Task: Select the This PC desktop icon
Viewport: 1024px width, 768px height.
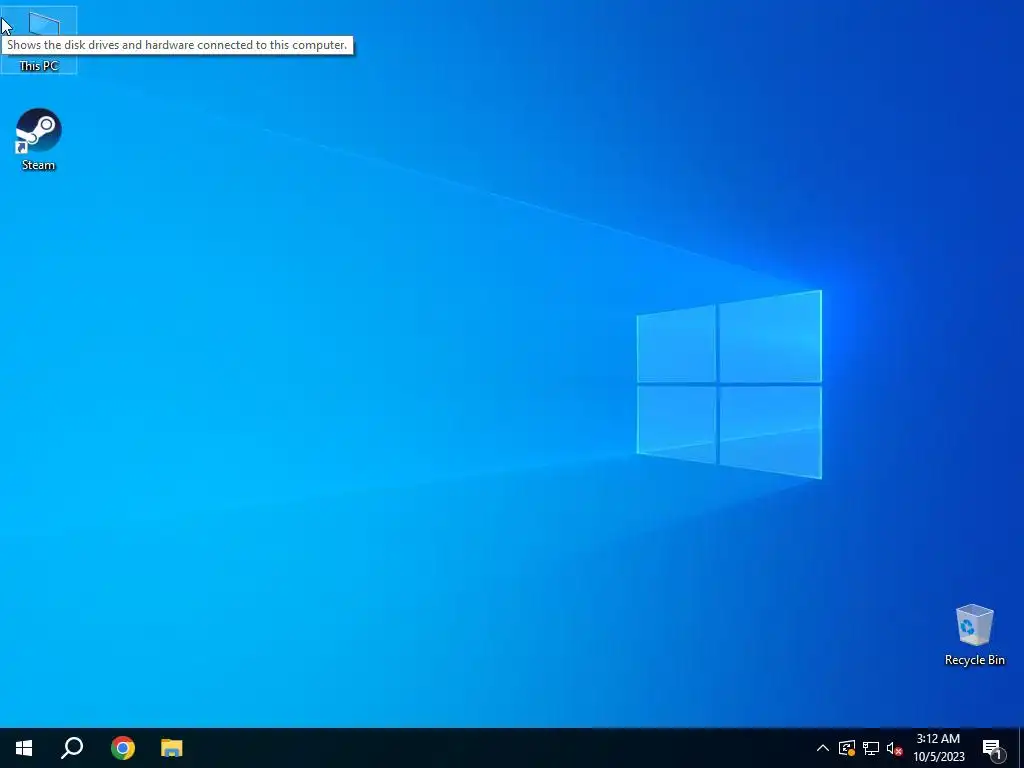Action: click(39, 40)
